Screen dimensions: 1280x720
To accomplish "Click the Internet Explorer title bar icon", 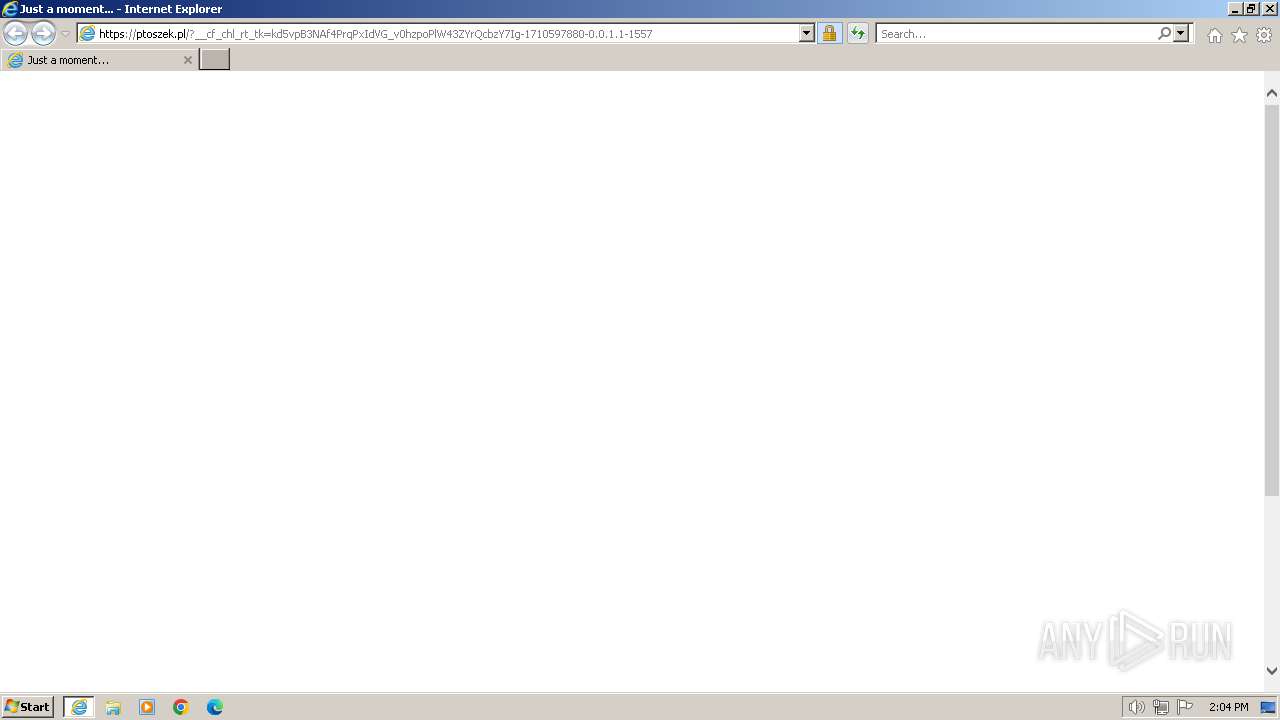I will pyautogui.click(x=10, y=9).
